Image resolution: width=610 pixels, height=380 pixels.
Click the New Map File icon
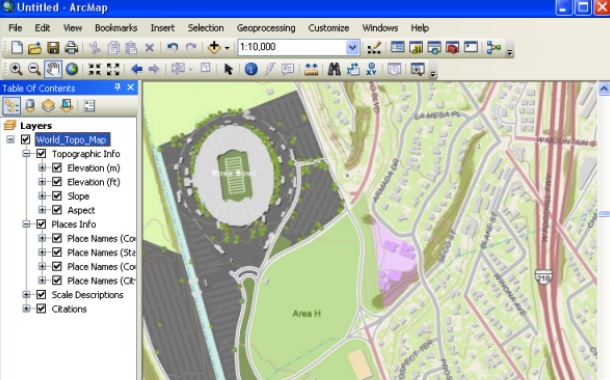point(17,47)
